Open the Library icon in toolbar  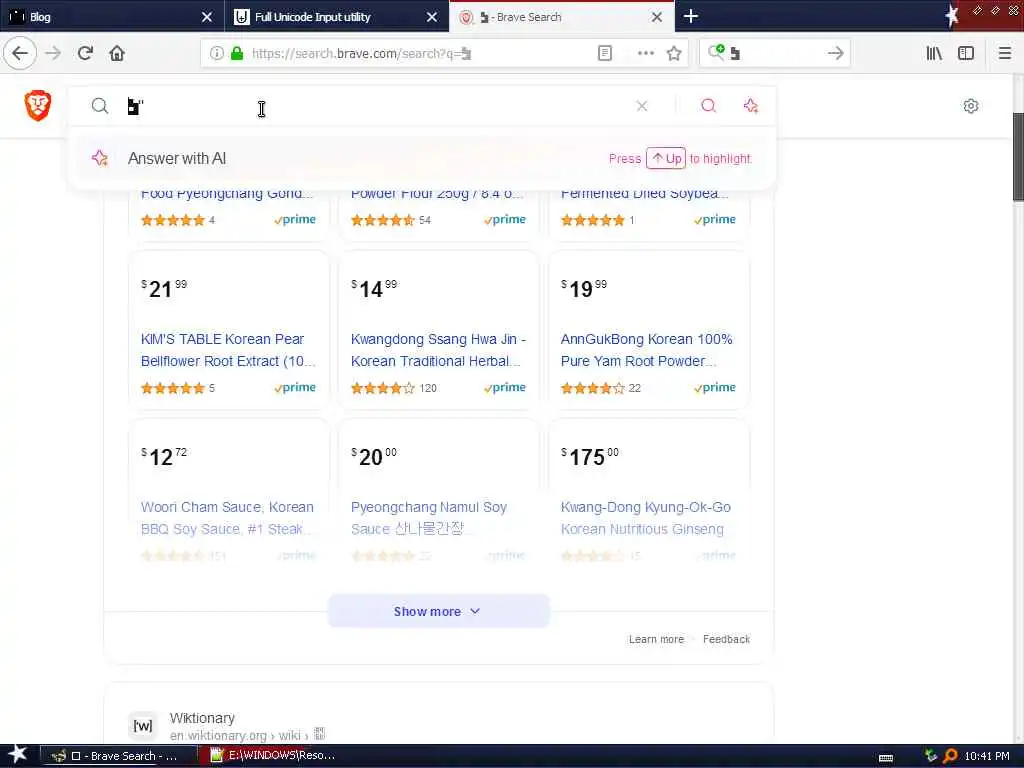click(934, 54)
